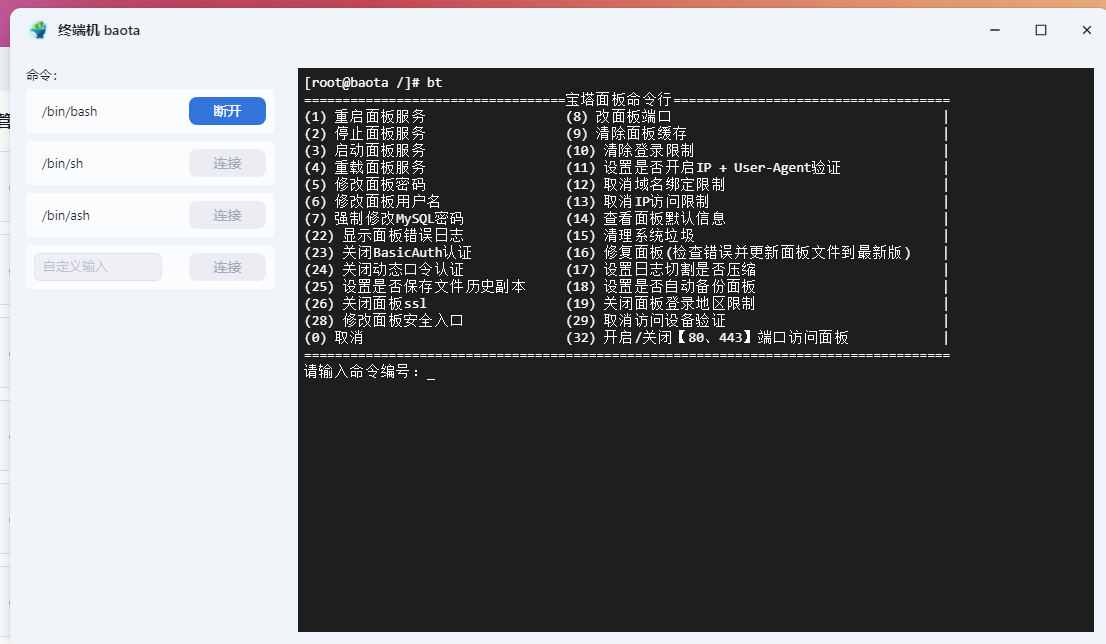Viewport: 1106px width, 644px height.
Task: Click option (10) 清除登录限制
Action: click(x=630, y=150)
